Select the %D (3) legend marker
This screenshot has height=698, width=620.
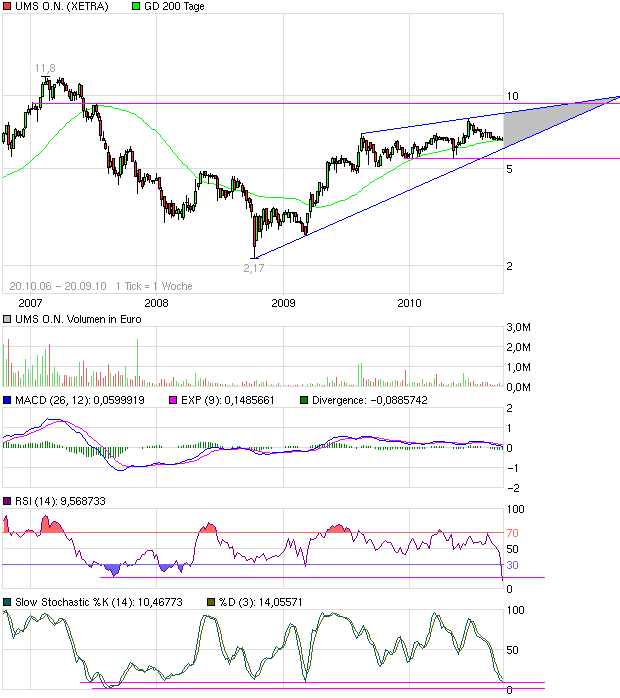coord(210,601)
